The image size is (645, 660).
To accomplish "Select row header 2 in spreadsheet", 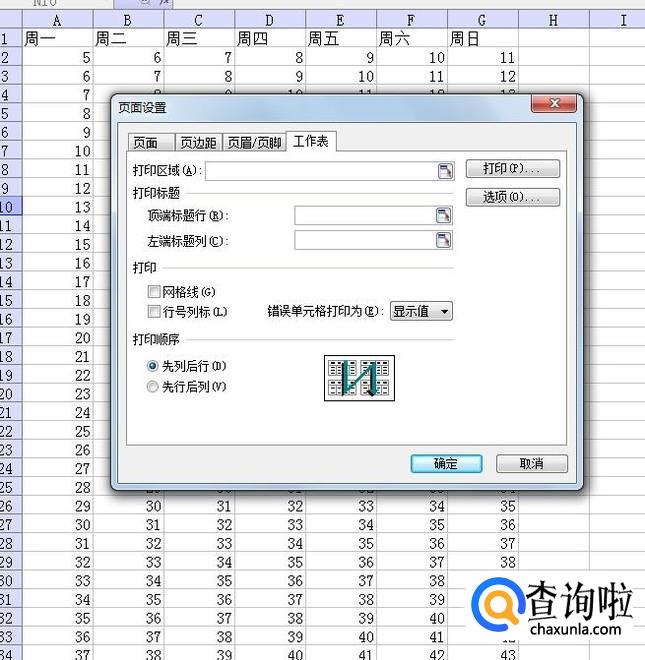I will tap(11, 57).
